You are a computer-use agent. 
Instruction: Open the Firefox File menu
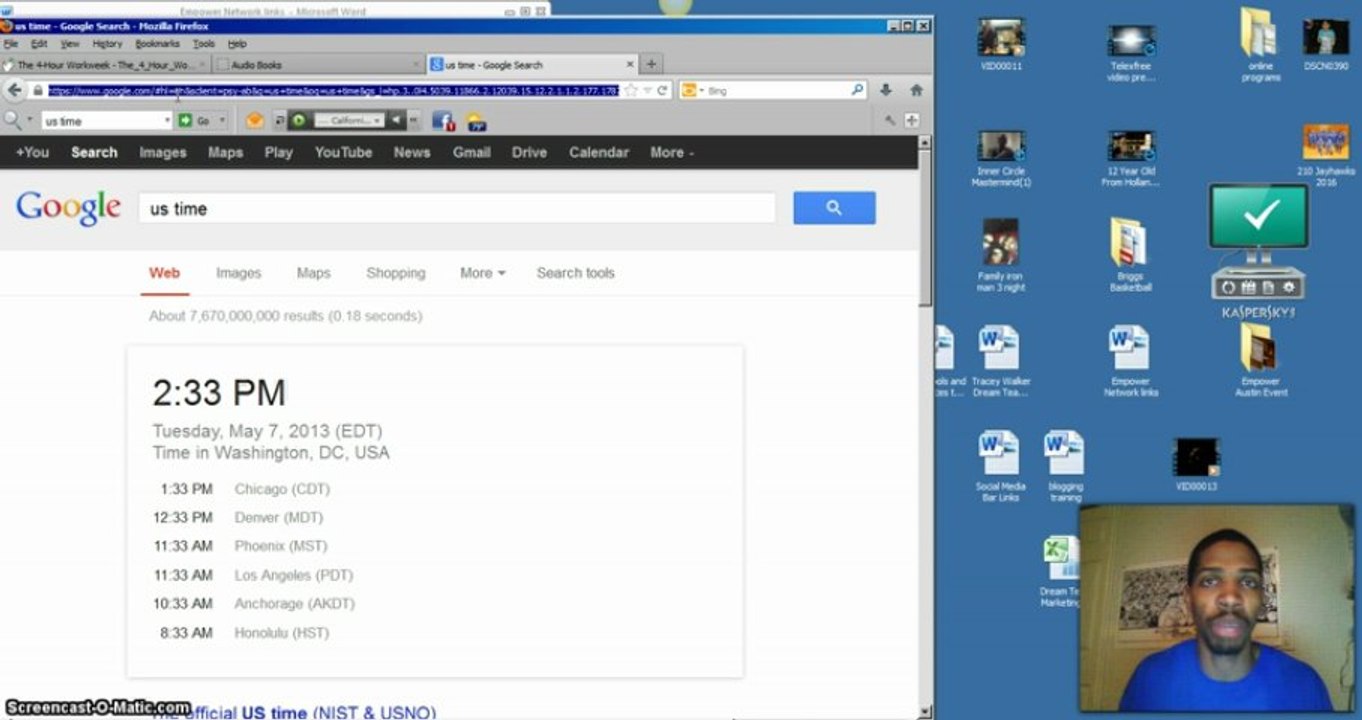point(11,44)
